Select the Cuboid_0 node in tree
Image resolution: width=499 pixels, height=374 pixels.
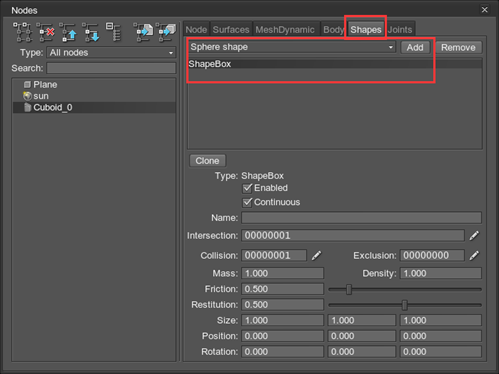[x=94, y=107]
